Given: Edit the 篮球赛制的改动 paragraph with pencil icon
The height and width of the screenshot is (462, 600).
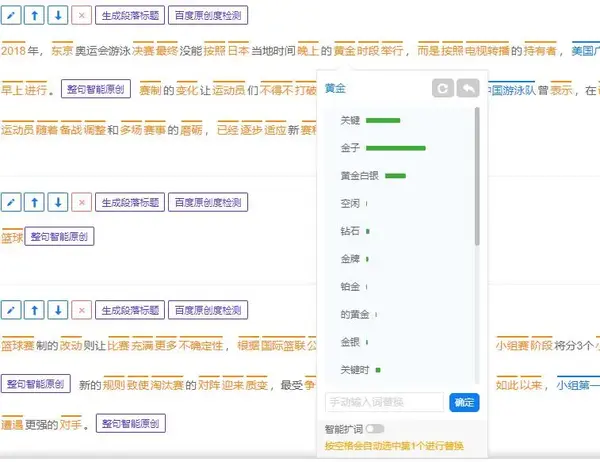Looking at the screenshot, I should pos(11,310).
